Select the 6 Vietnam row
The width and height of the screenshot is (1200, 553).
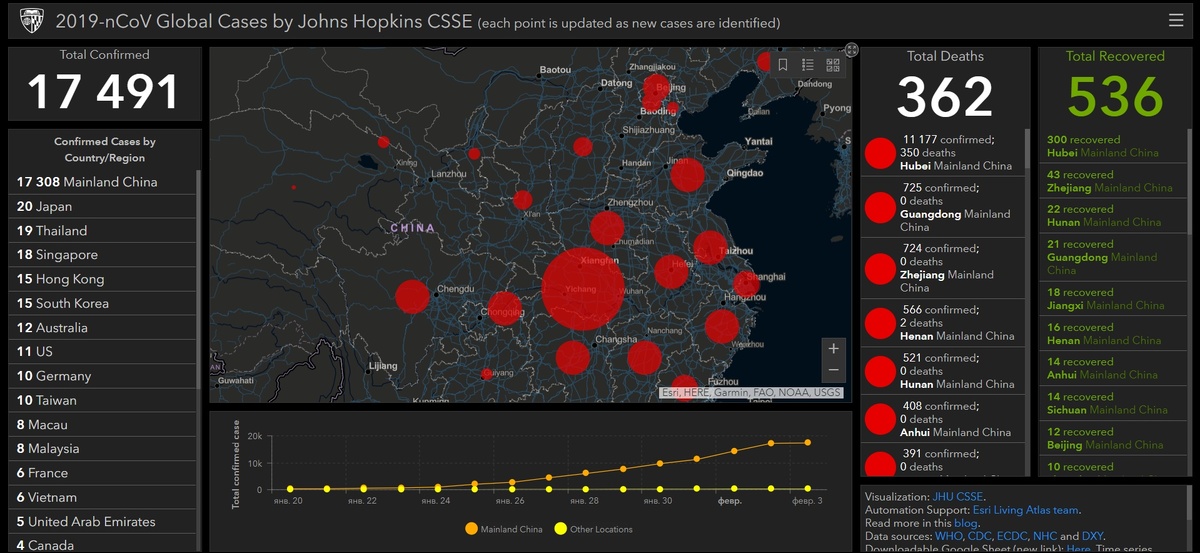click(x=103, y=497)
